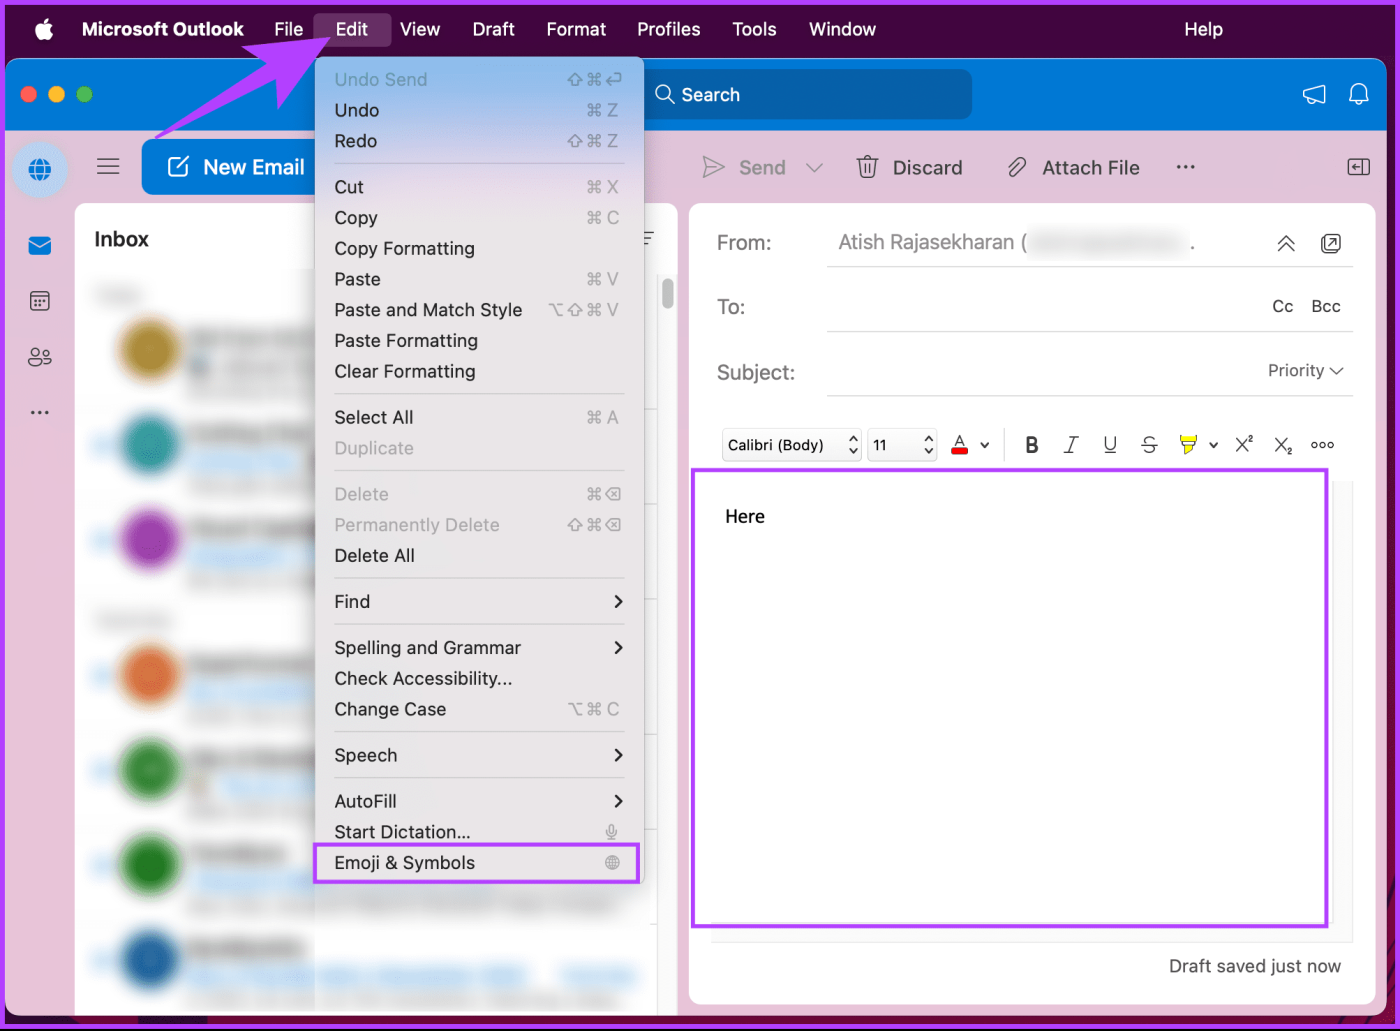Open Calibri (Body) font dropdown
Viewport: 1400px width, 1031px height.
pos(792,445)
